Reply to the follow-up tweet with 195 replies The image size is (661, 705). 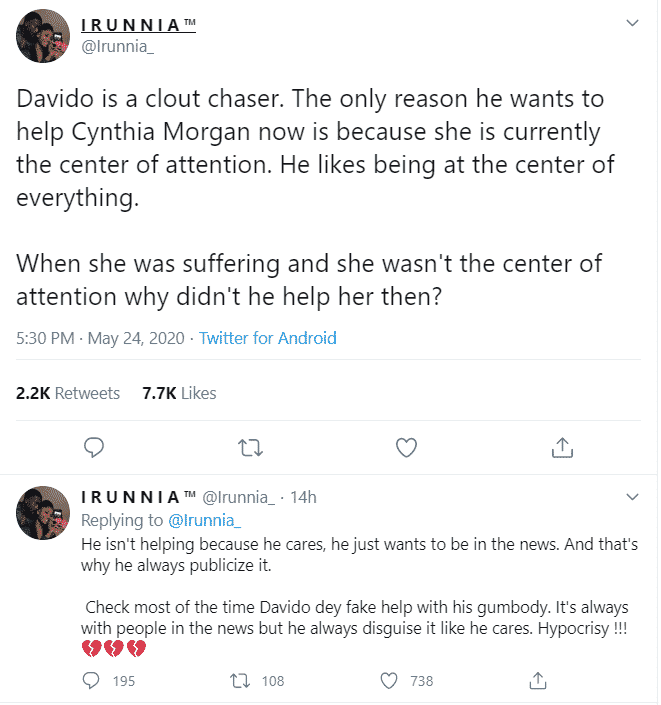coord(93,680)
